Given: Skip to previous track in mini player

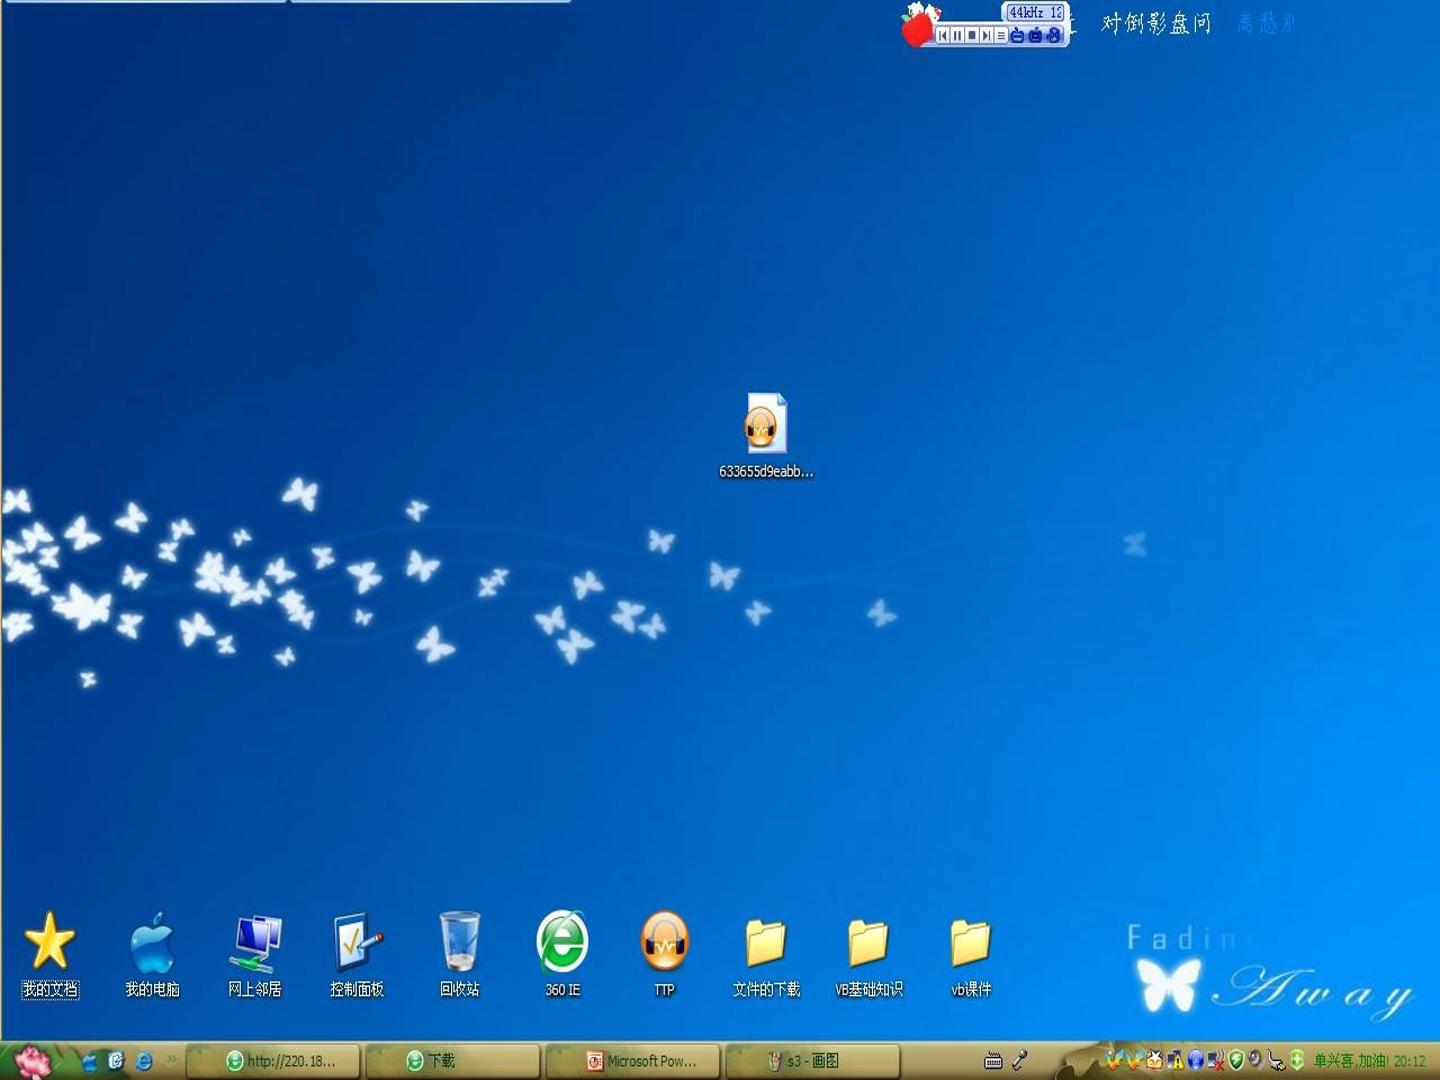Looking at the screenshot, I should coord(943,35).
